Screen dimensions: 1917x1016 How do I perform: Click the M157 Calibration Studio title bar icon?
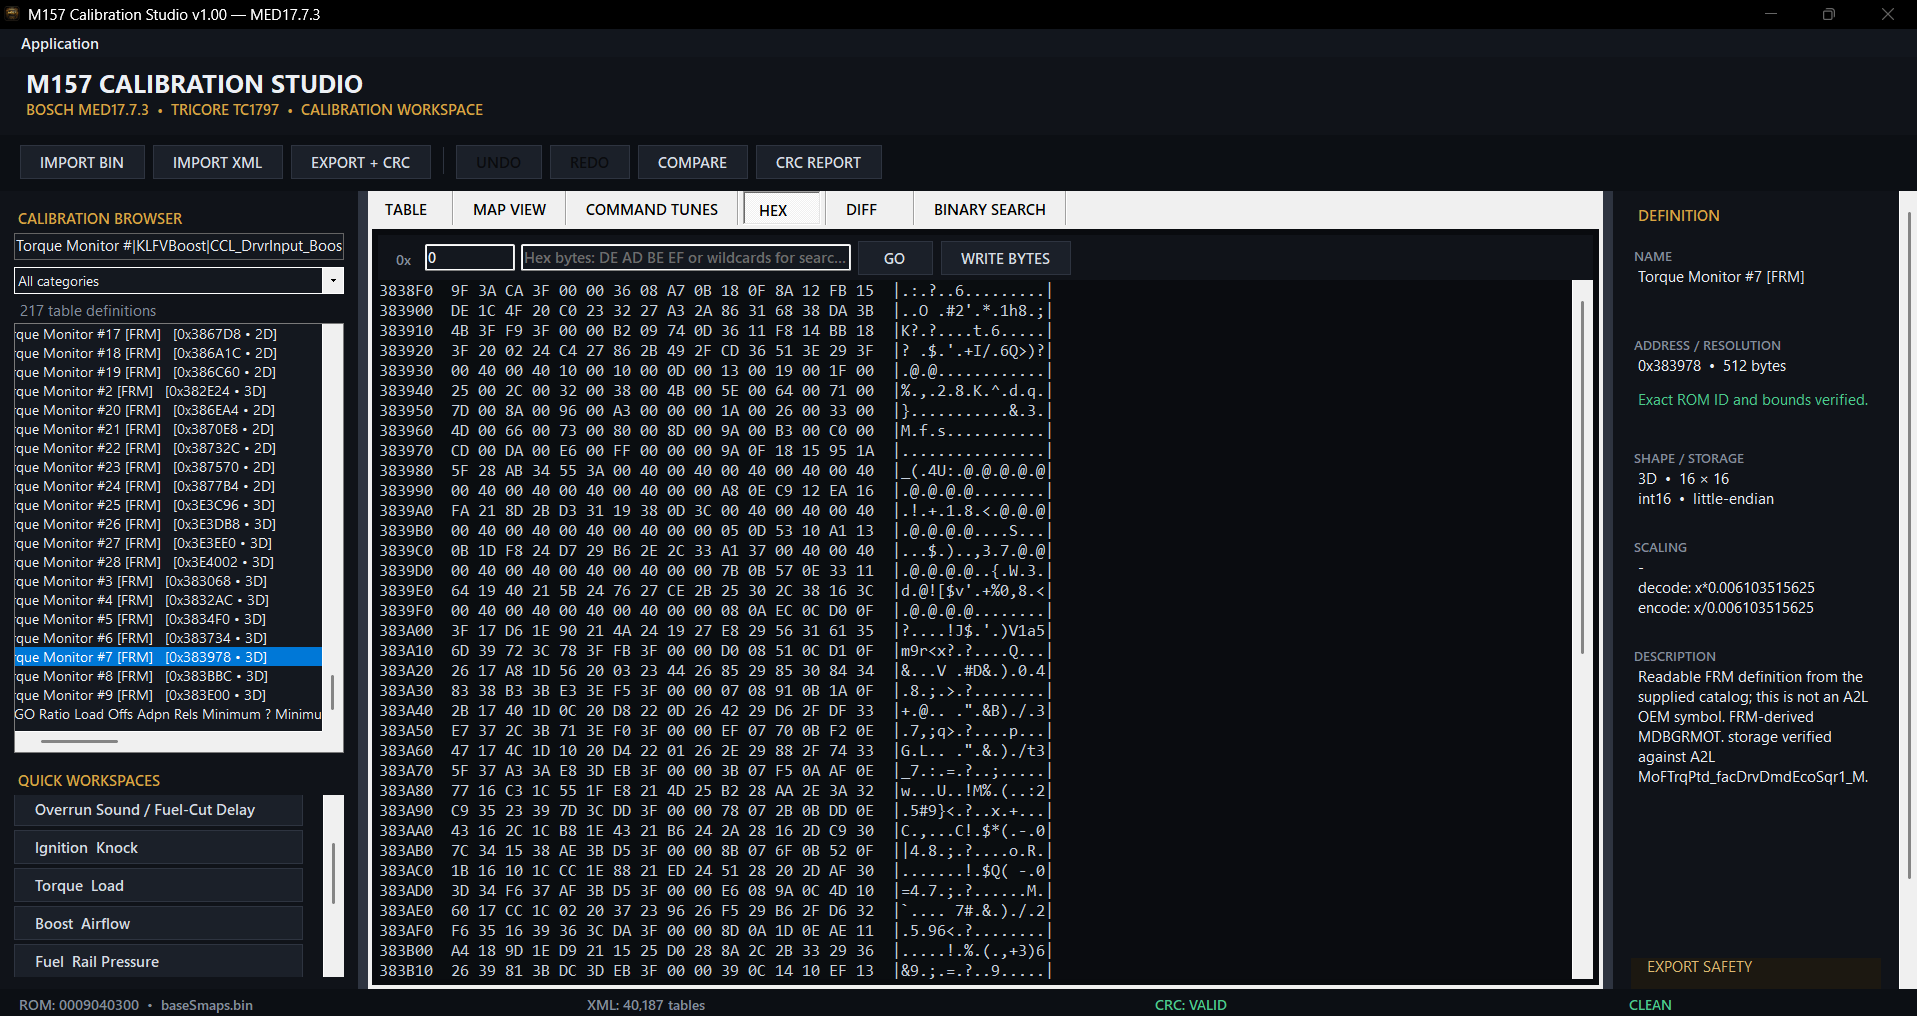click(13, 14)
